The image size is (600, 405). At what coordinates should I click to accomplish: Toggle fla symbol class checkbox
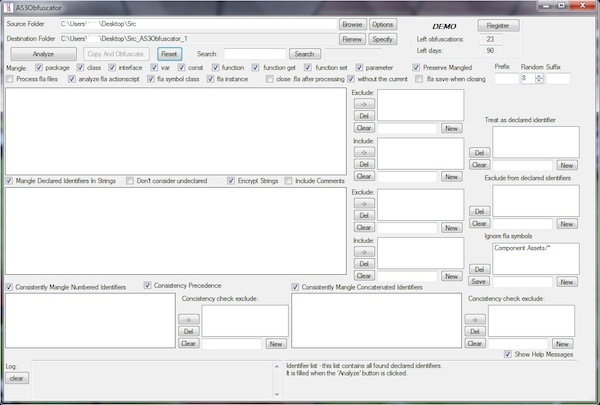coord(151,79)
